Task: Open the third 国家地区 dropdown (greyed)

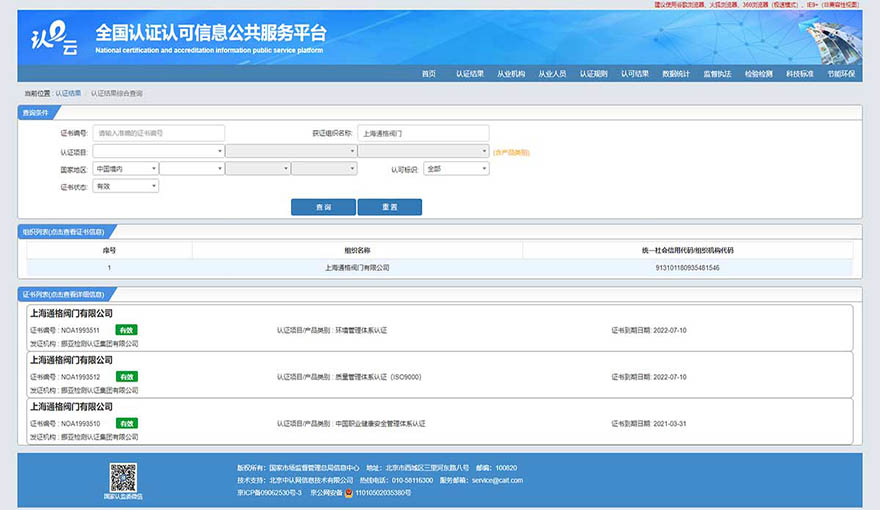Action: (x=258, y=168)
